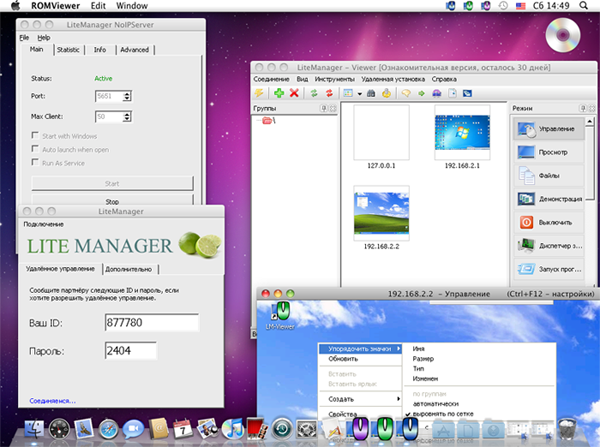Image resolution: width=600 pixels, height=447 pixels.
Task: Toggle Run As Service checkbox
Action: click(x=35, y=162)
